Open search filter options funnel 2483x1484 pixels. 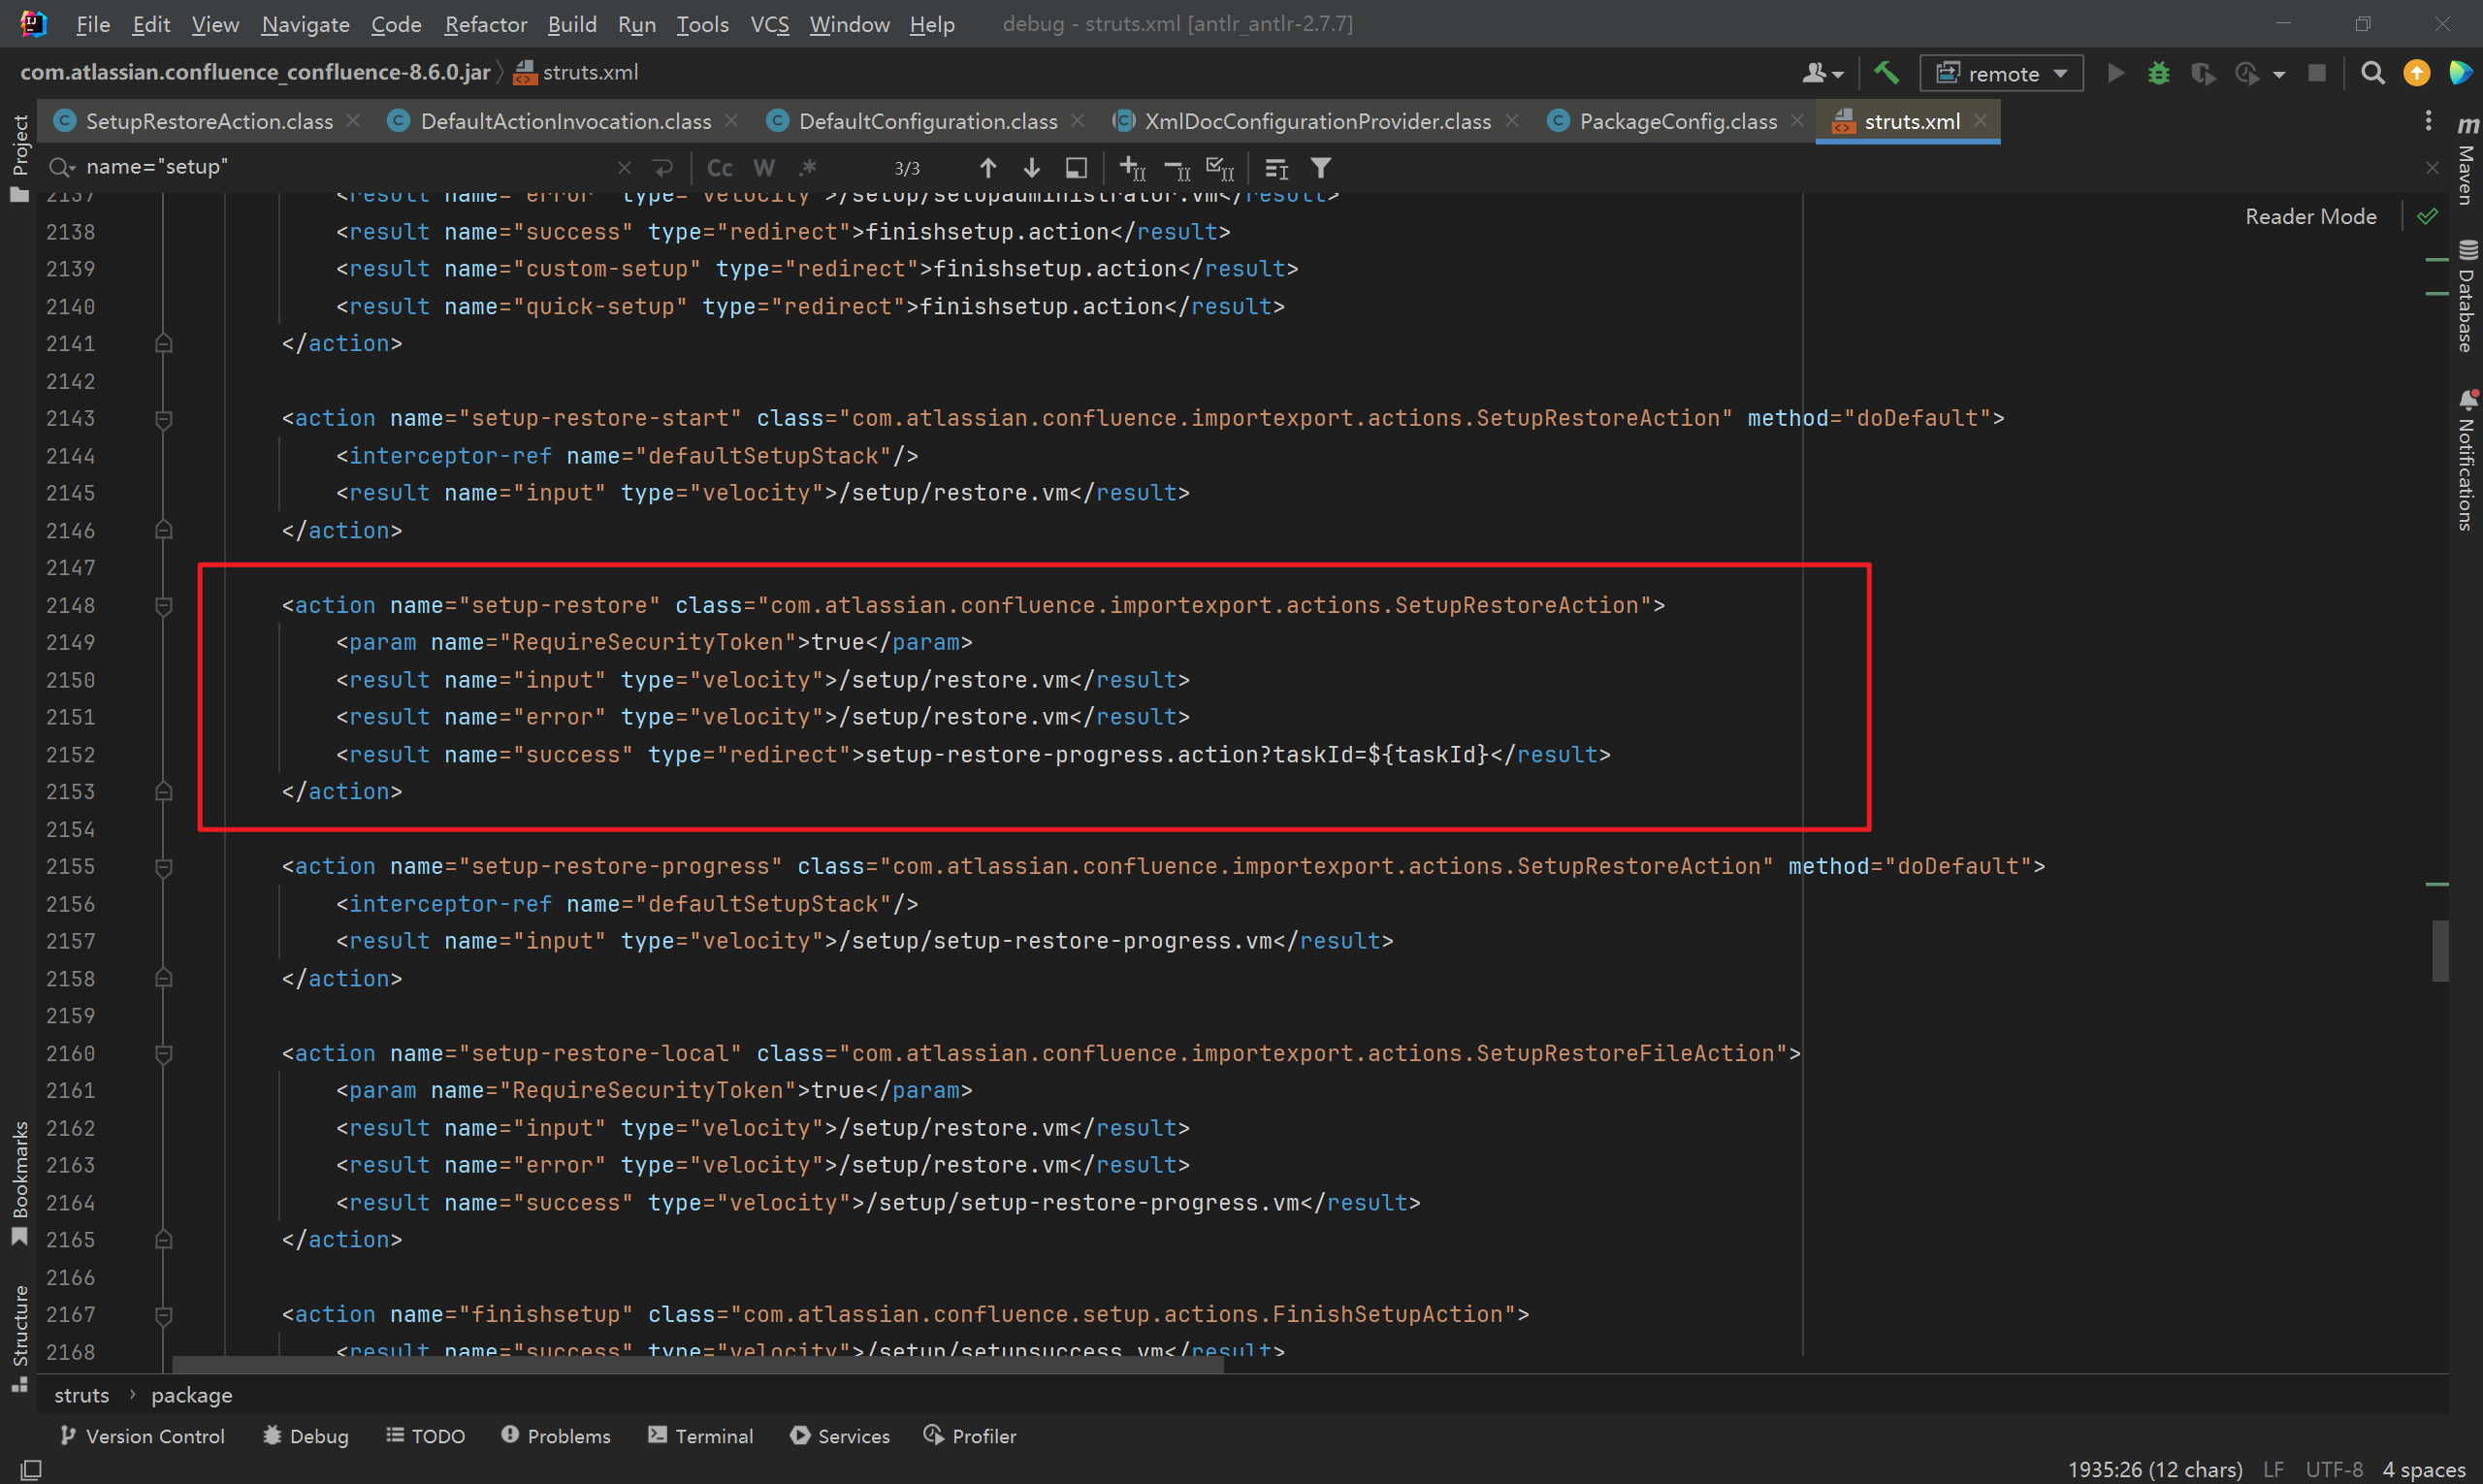tap(1321, 168)
